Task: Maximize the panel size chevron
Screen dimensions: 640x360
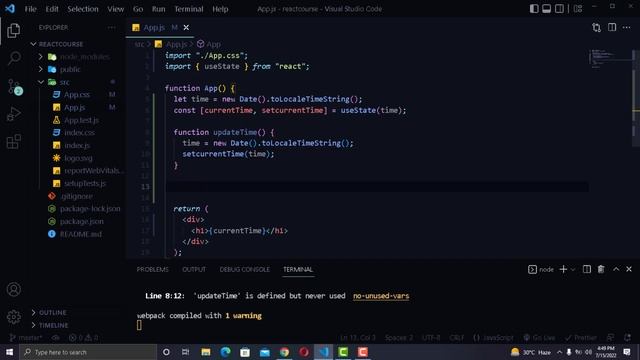Action: [616, 269]
